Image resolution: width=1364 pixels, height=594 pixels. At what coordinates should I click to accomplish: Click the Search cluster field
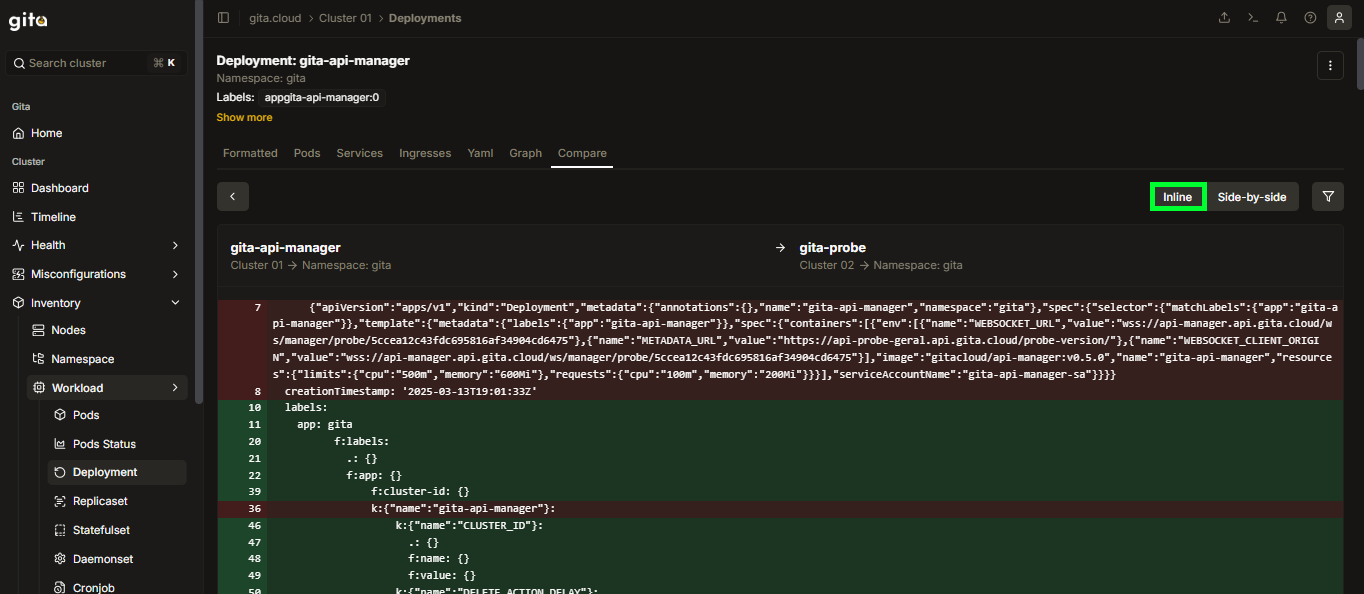(97, 63)
